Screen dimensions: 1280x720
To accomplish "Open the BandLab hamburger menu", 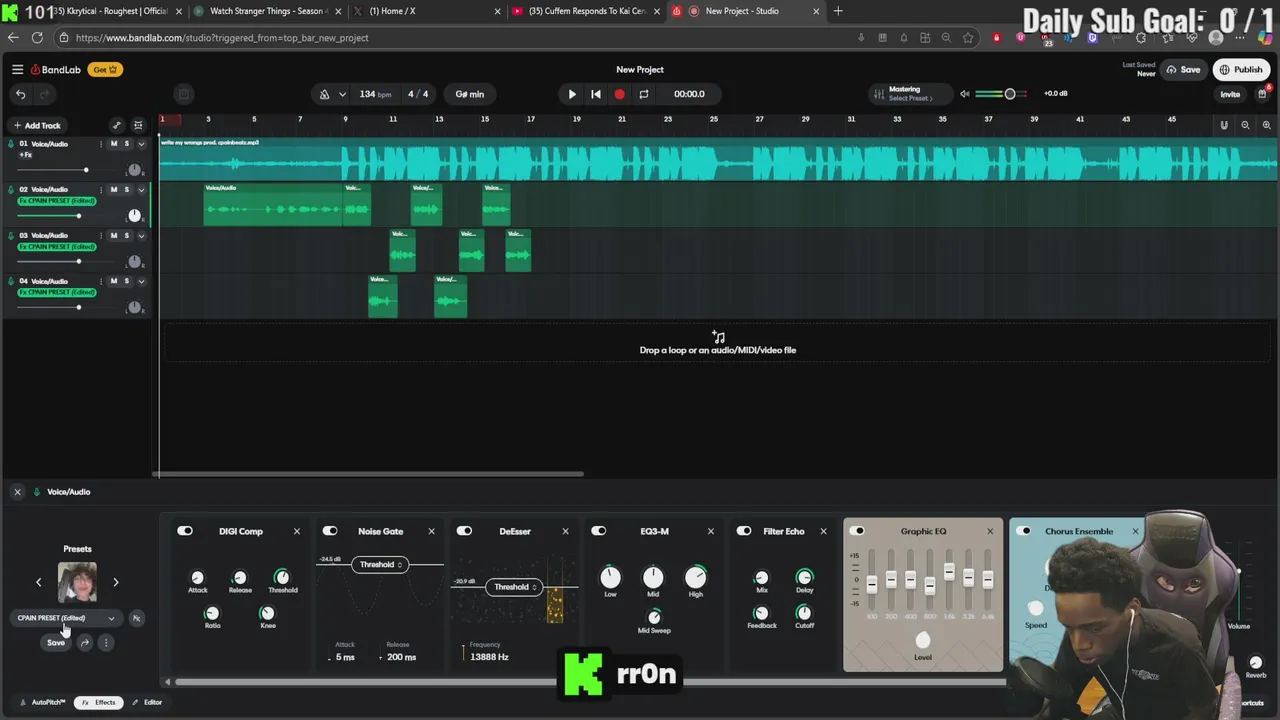I will coord(17,70).
